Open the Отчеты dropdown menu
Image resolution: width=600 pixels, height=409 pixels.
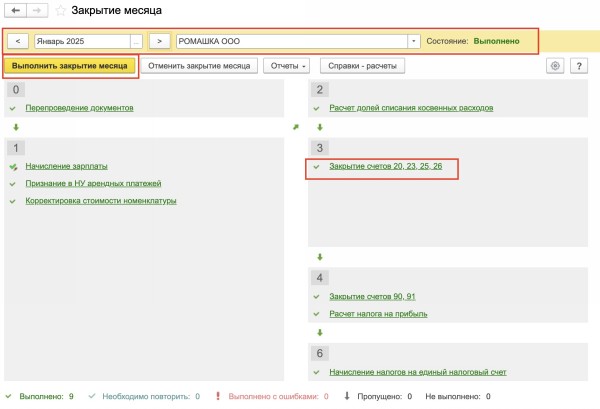[286, 66]
